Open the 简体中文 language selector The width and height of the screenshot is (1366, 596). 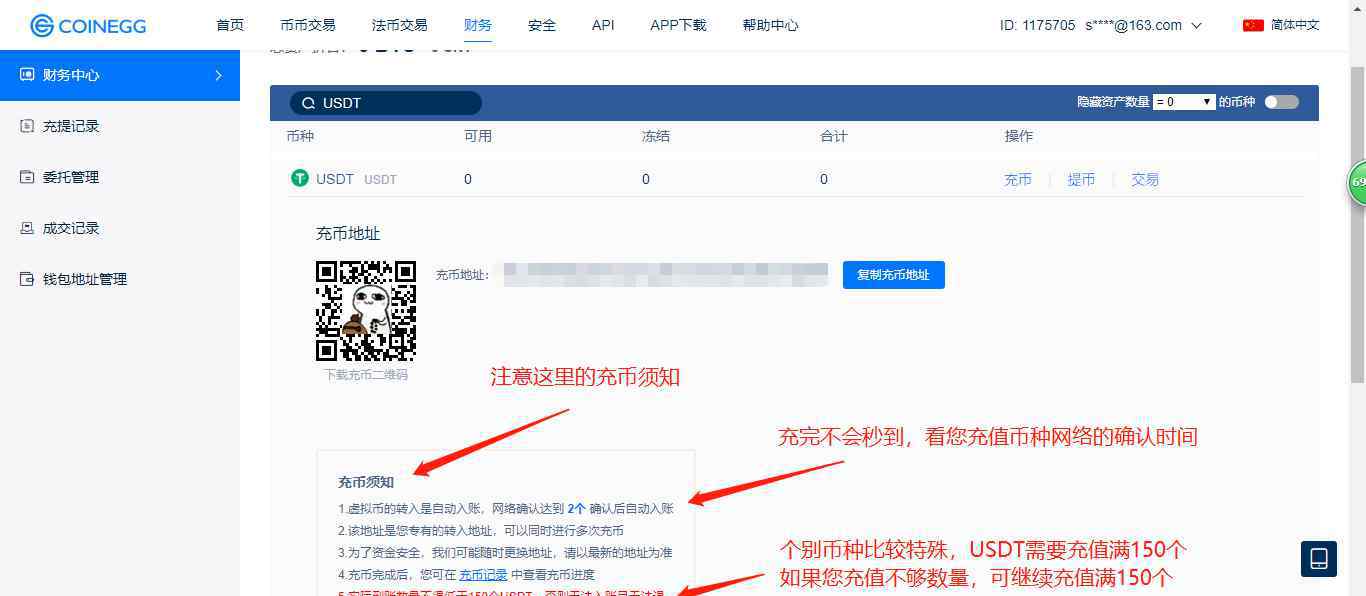pyautogui.click(x=1295, y=25)
